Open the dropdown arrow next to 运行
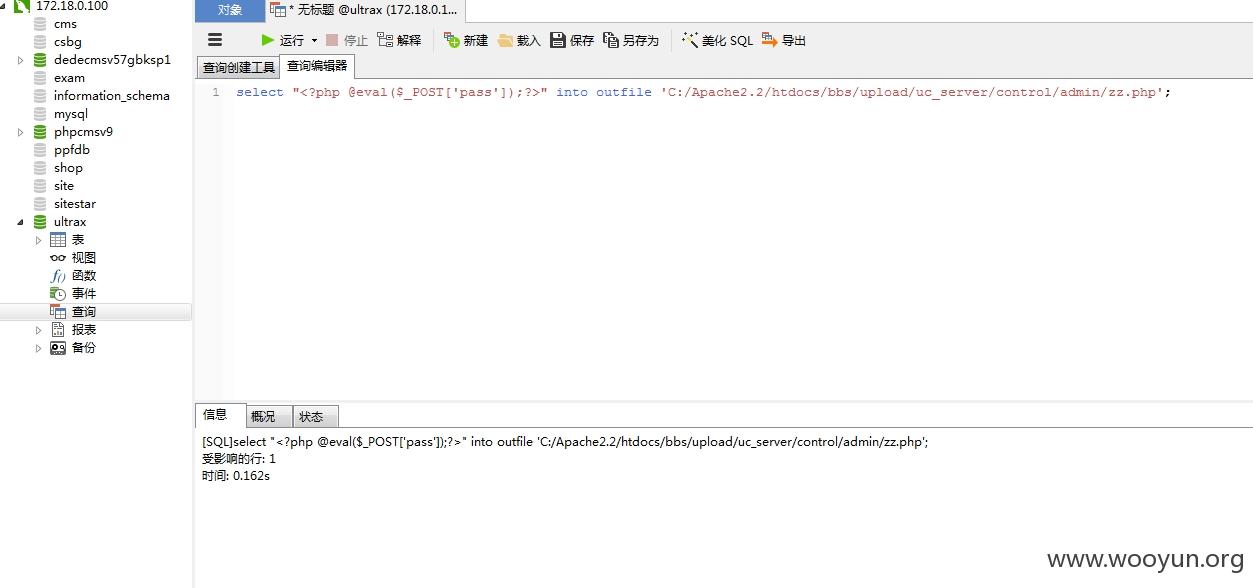The width and height of the screenshot is (1253, 588). (314, 40)
